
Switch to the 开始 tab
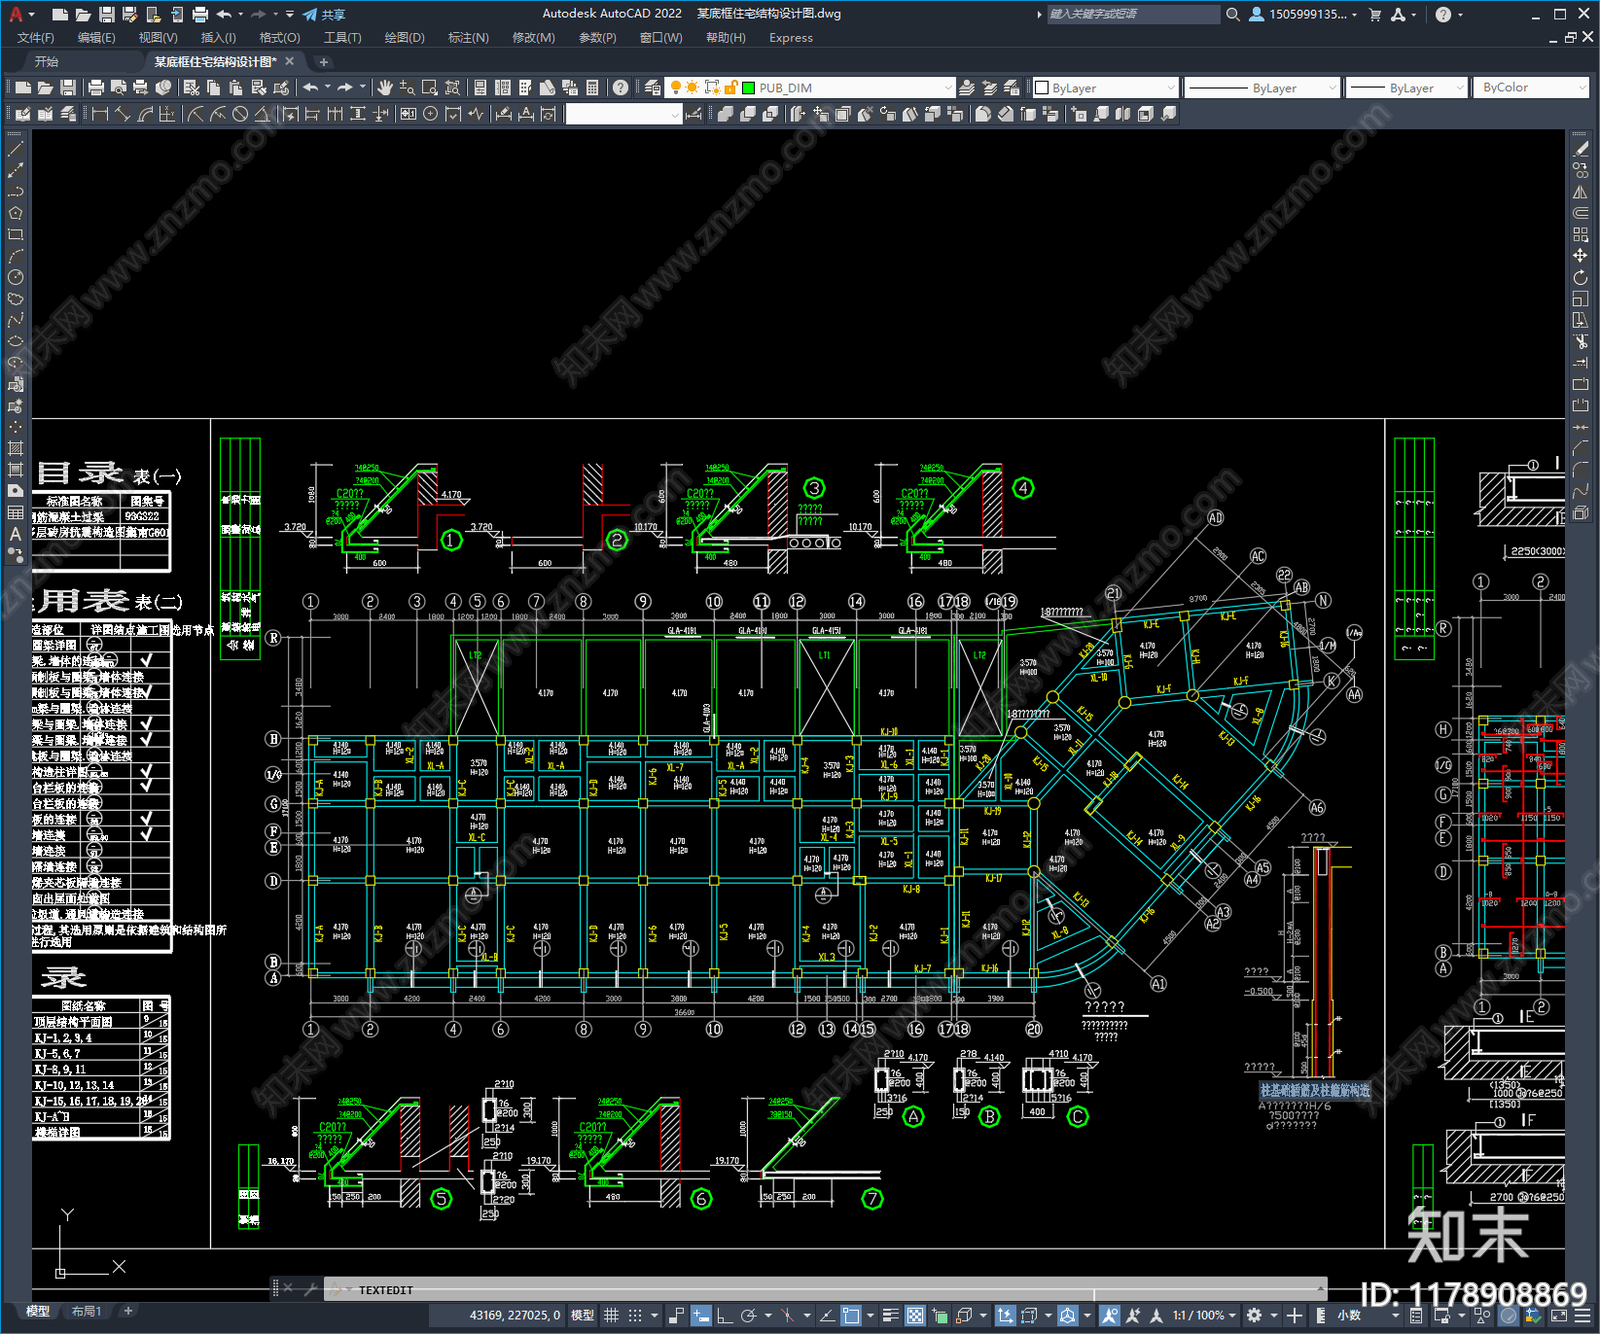coord(47,62)
